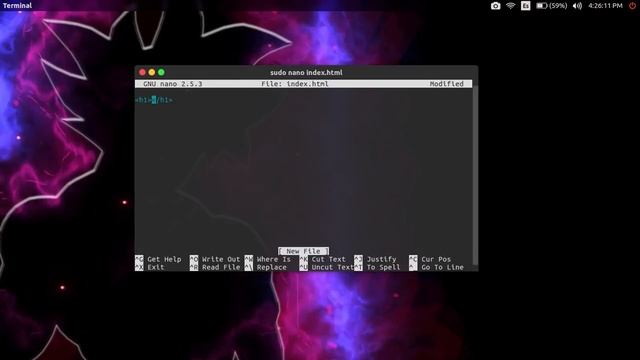
Task: Click the '^W Where Is' shortcut
Action: click(x=268, y=259)
